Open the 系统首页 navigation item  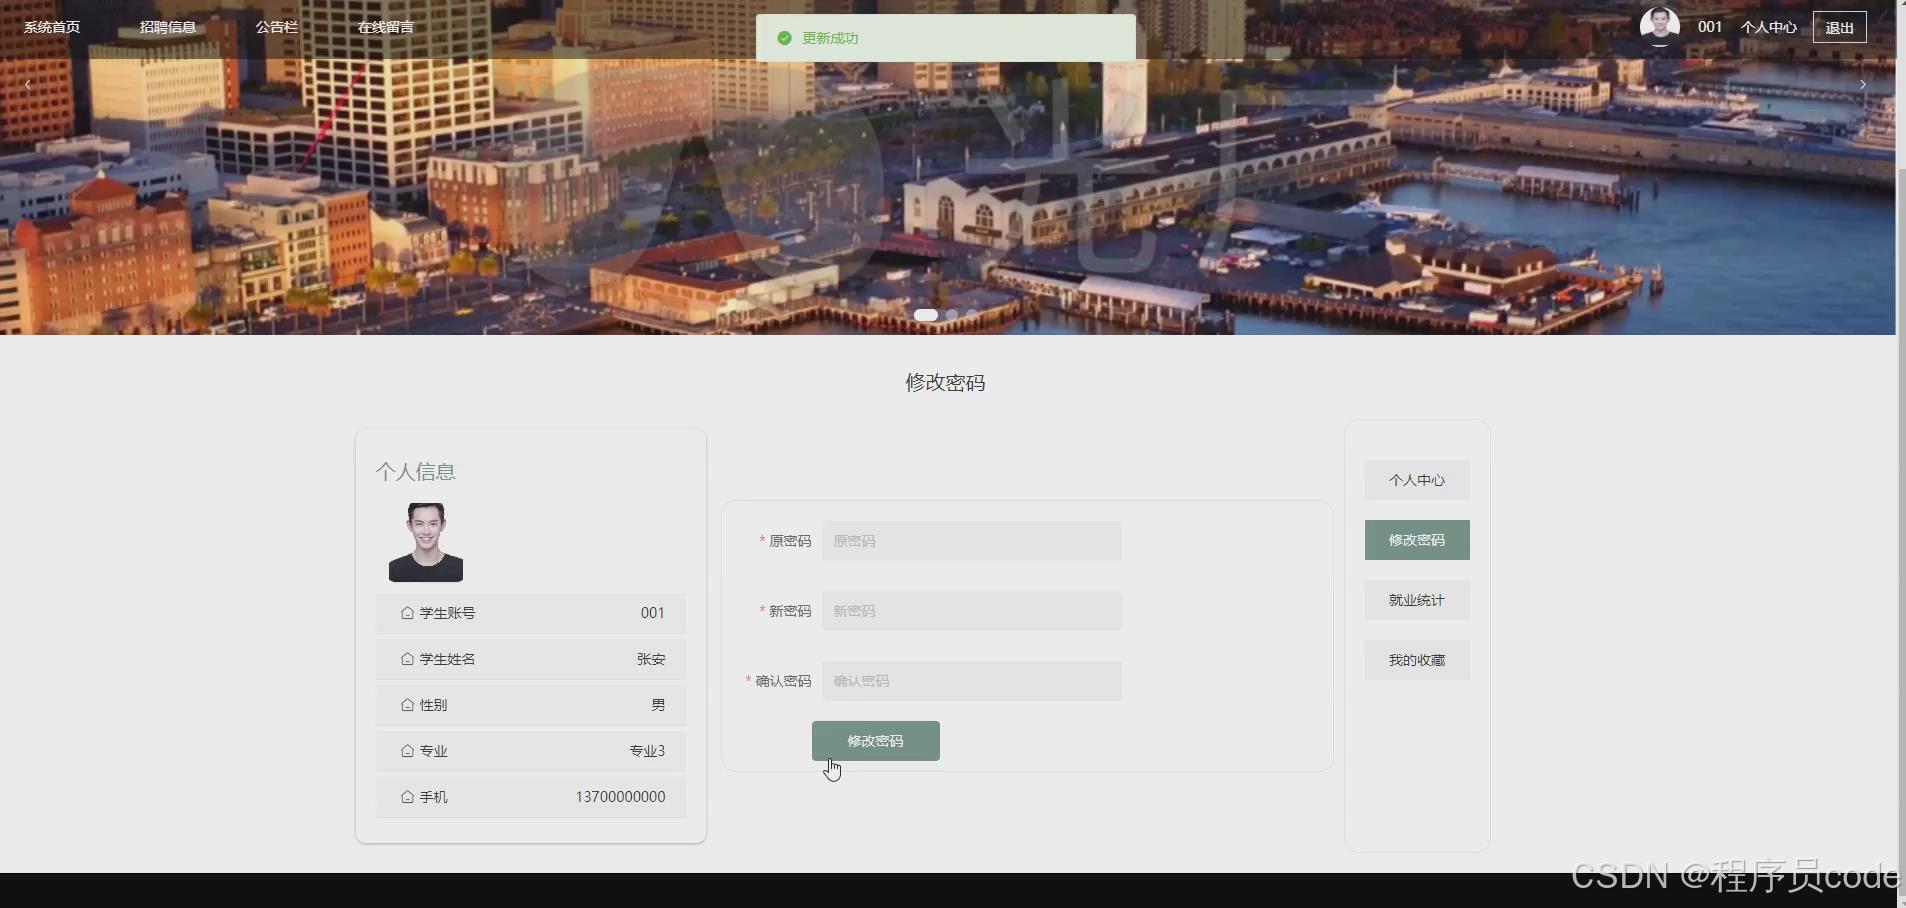(52, 27)
